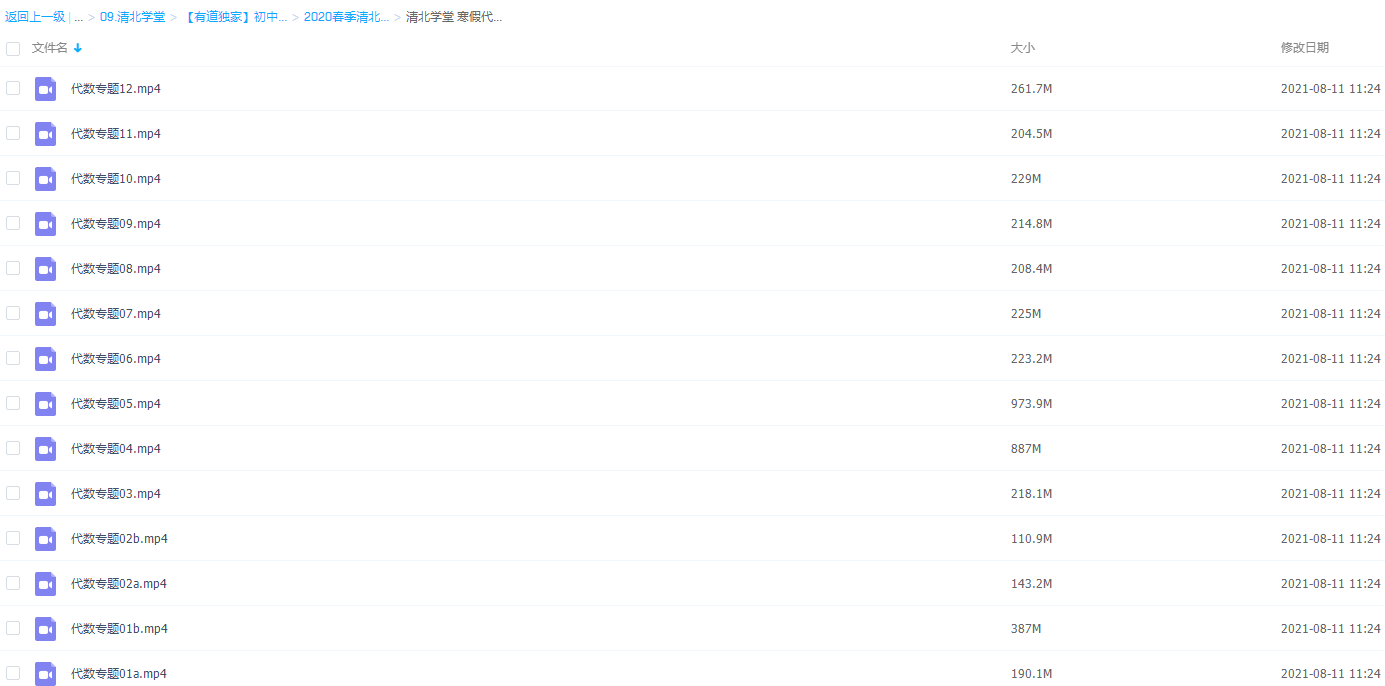Open the file 代数专题09.mp4
The image size is (1385, 686).
click(x=115, y=224)
